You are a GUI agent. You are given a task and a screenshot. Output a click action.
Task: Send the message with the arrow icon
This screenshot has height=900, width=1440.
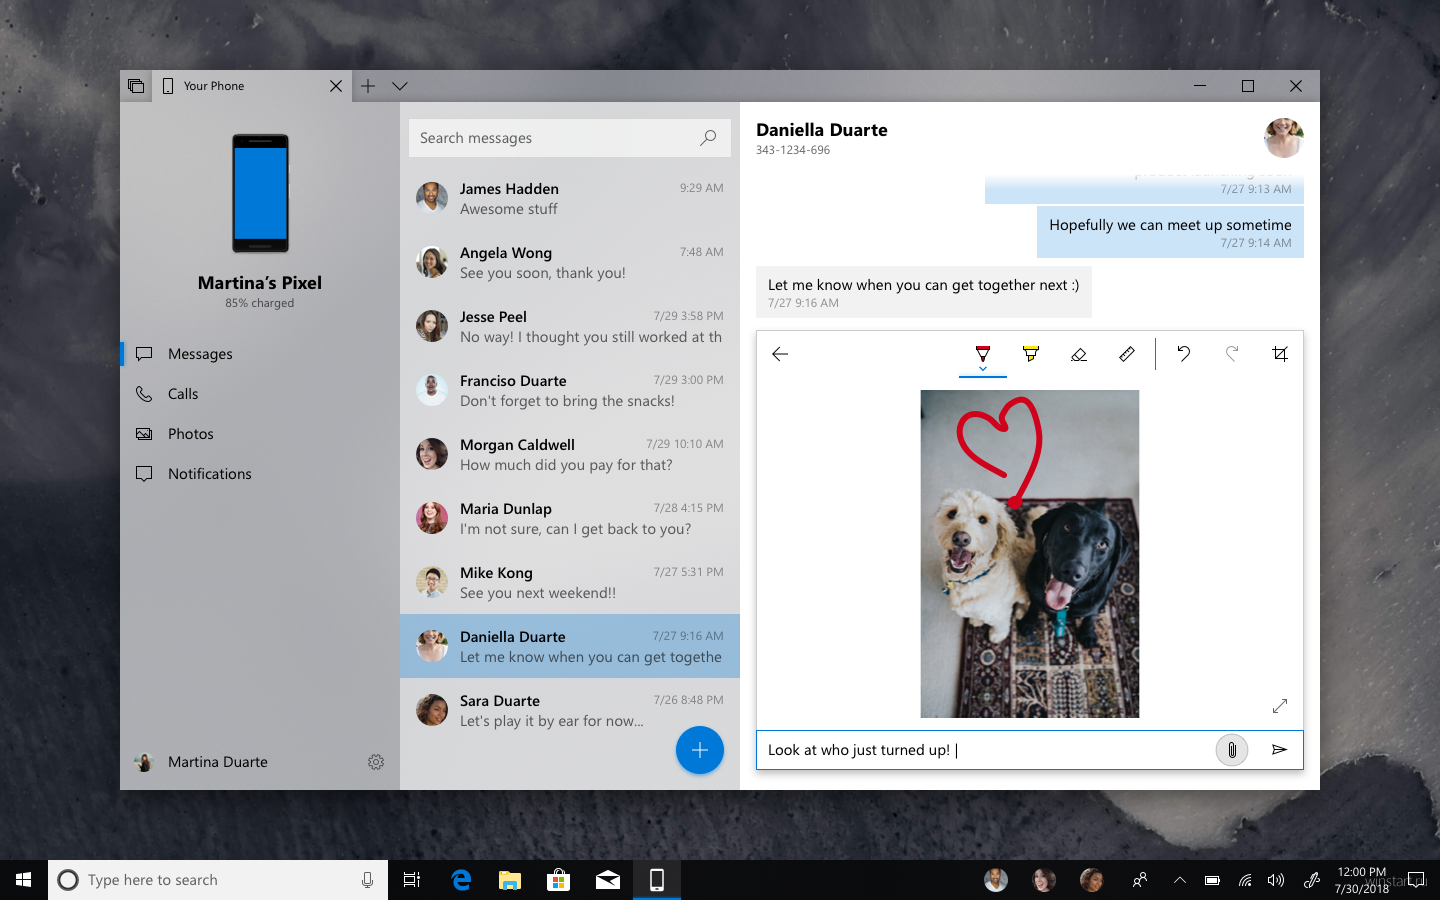pos(1279,750)
